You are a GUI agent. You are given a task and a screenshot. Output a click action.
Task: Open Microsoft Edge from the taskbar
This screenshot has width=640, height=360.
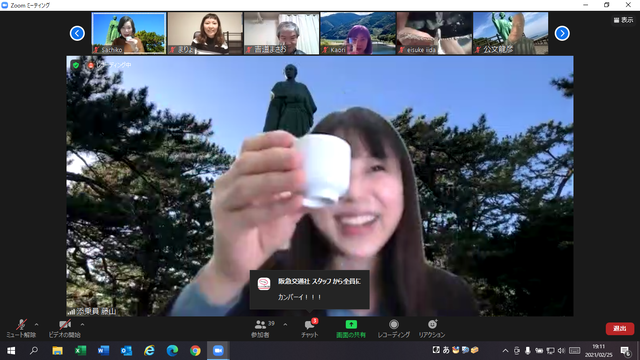point(172,351)
